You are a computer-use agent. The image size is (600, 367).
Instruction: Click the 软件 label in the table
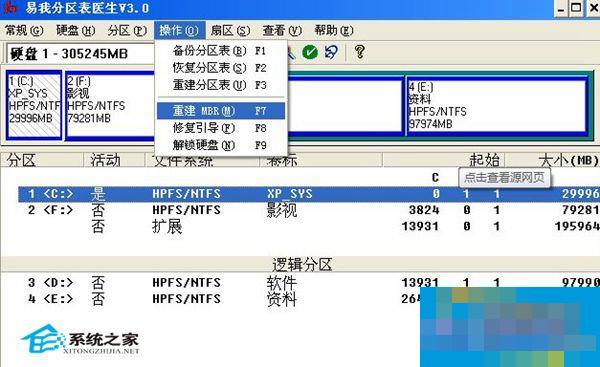point(282,283)
